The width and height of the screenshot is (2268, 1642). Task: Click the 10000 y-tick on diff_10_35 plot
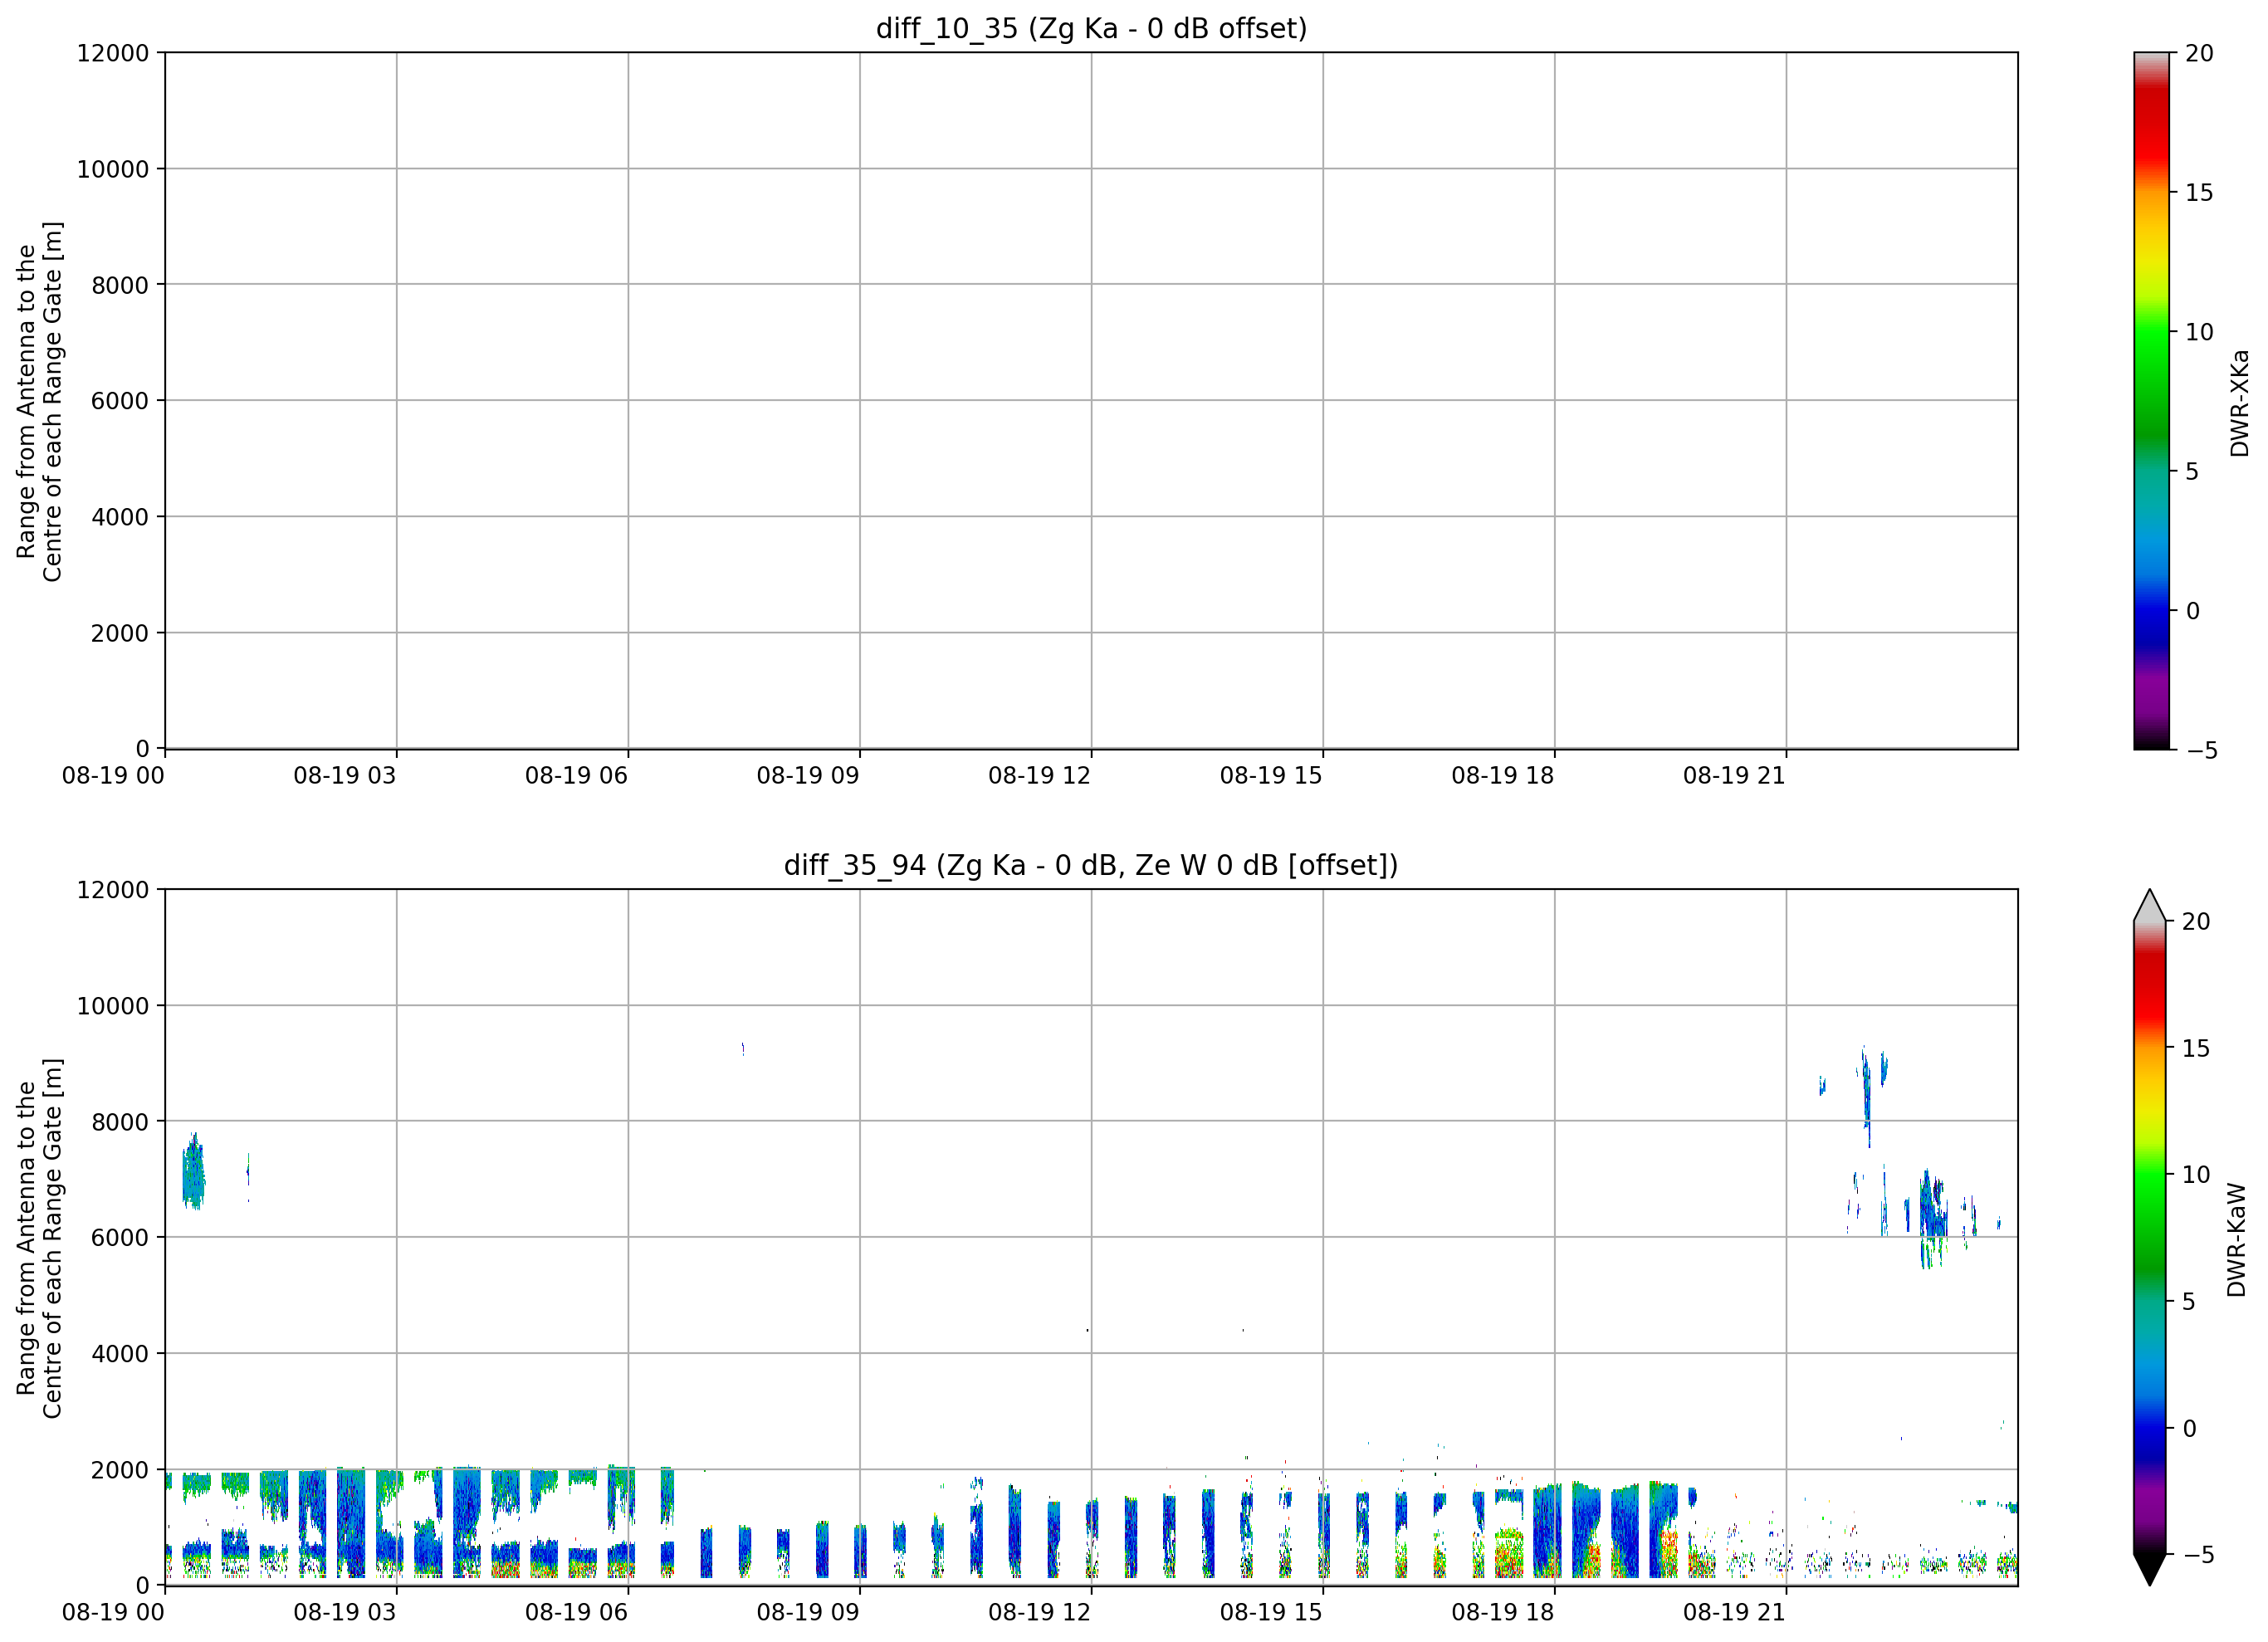click(113, 169)
